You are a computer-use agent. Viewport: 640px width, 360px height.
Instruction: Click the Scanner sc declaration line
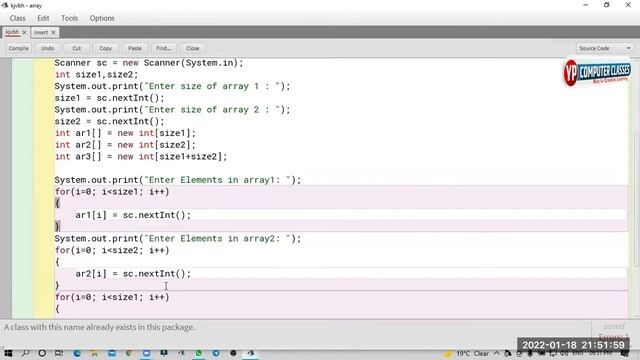click(149, 63)
